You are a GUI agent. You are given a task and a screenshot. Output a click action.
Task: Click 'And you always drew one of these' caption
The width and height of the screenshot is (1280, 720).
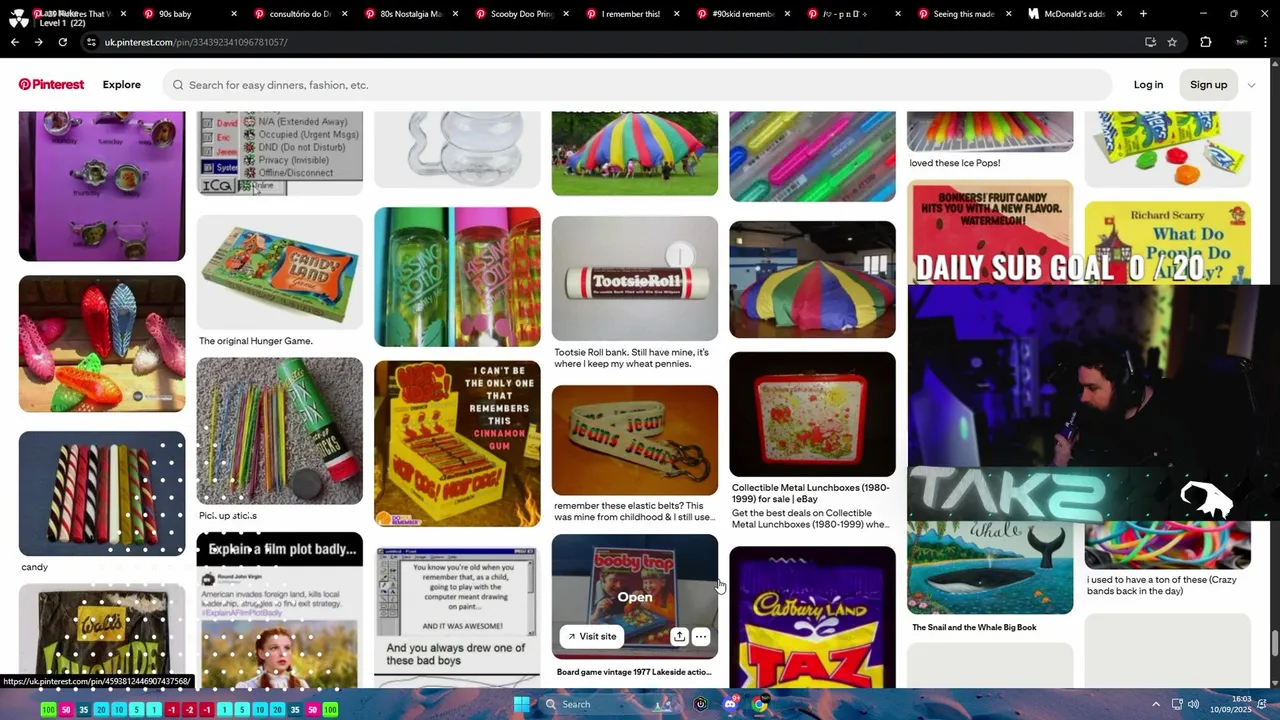[456, 654]
